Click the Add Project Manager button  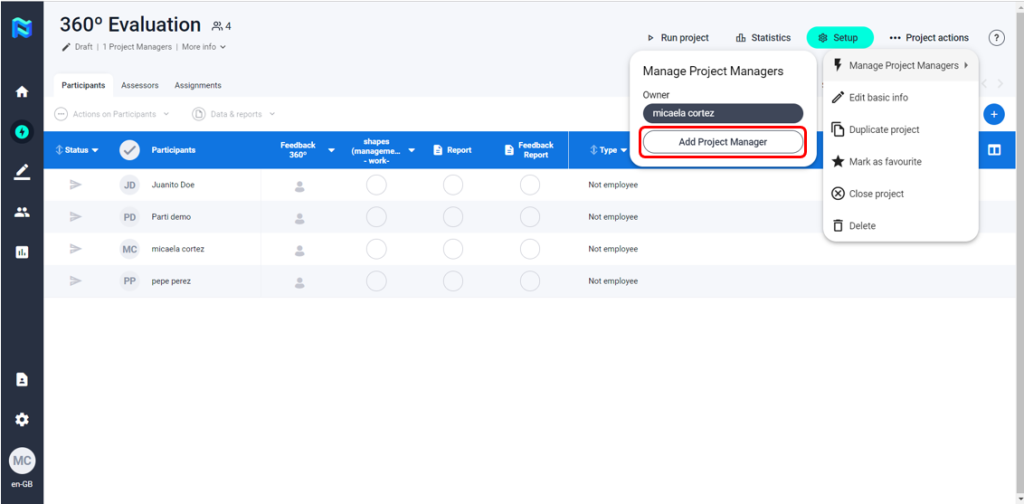click(x=722, y=142)
